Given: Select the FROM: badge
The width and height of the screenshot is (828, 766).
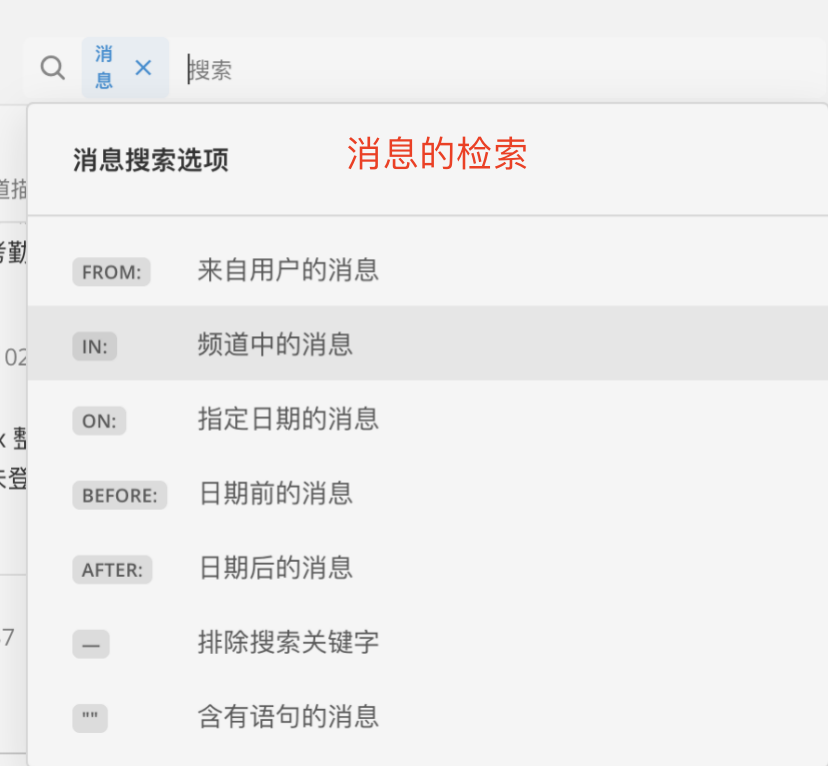Looking at the screenshot, I should (x=111, y=272).
